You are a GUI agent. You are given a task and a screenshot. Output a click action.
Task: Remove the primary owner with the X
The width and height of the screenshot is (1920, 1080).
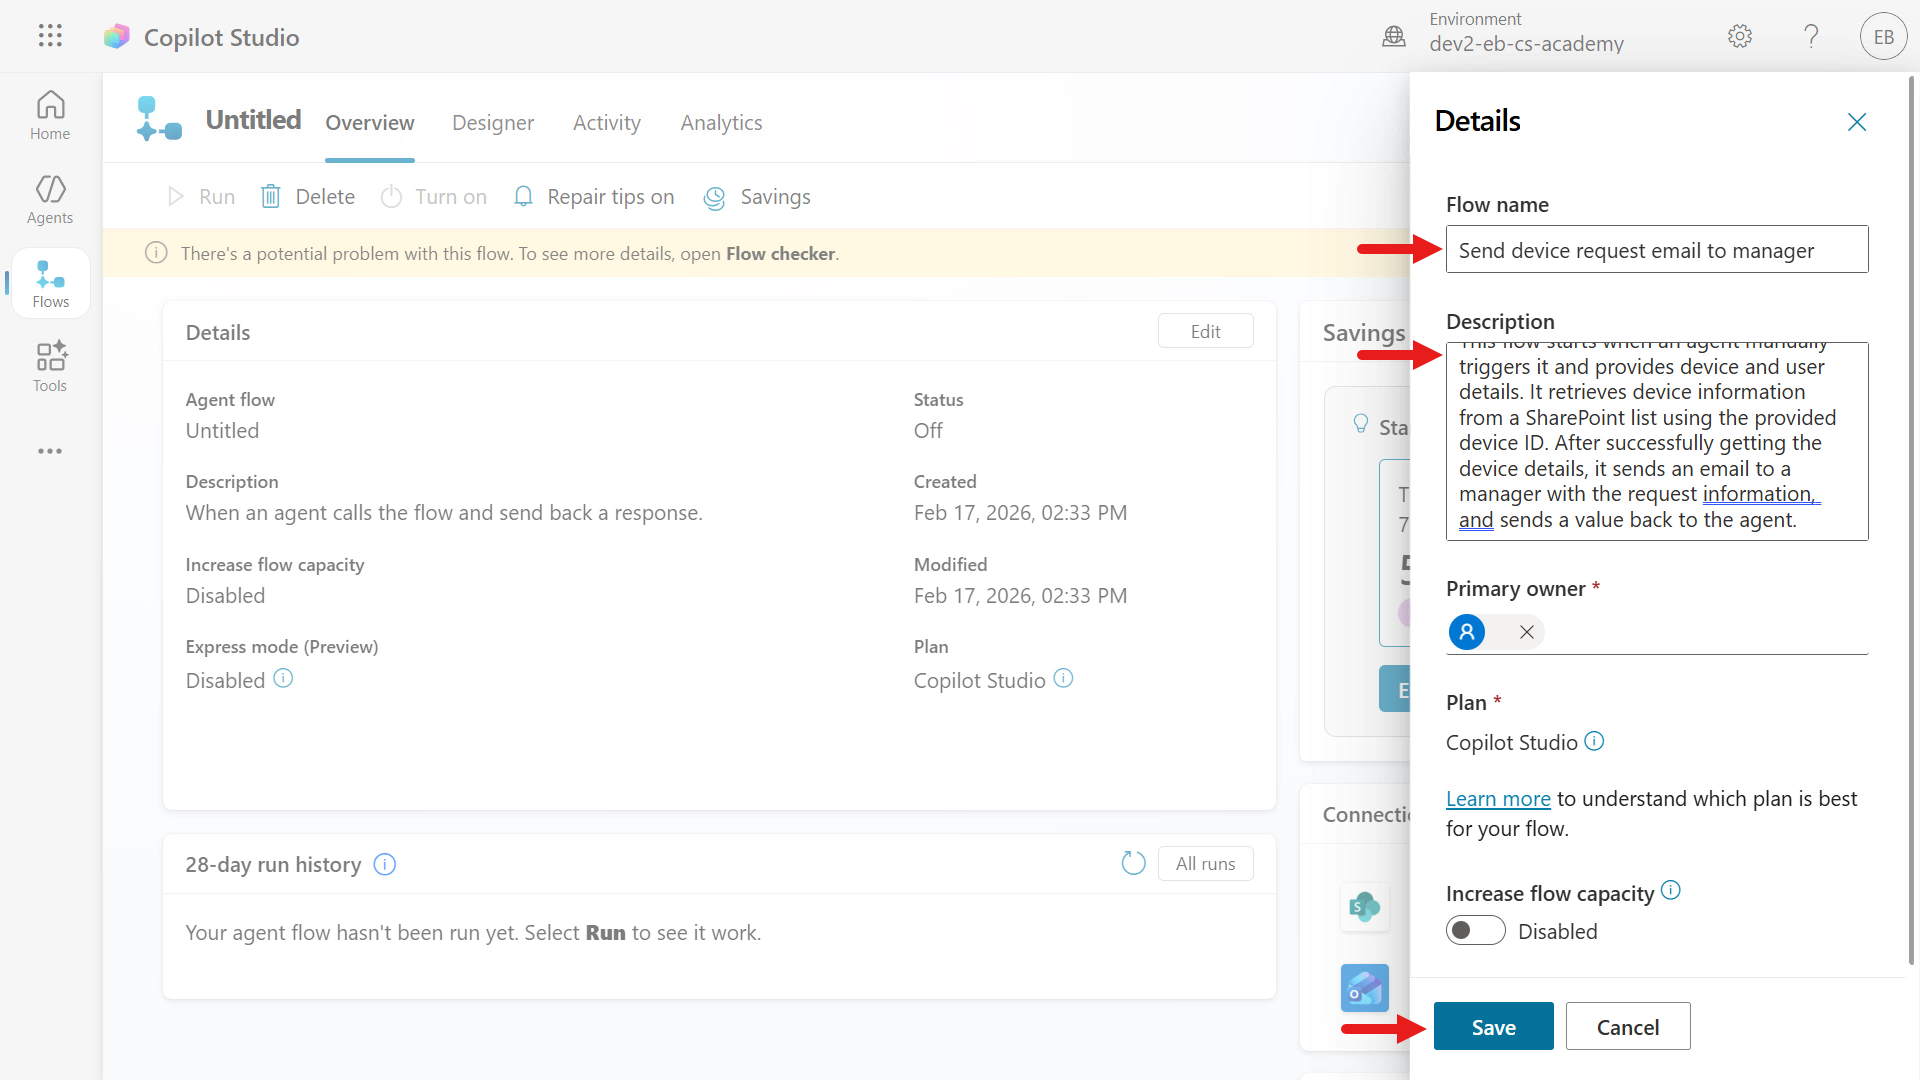tap(1525, 631)
